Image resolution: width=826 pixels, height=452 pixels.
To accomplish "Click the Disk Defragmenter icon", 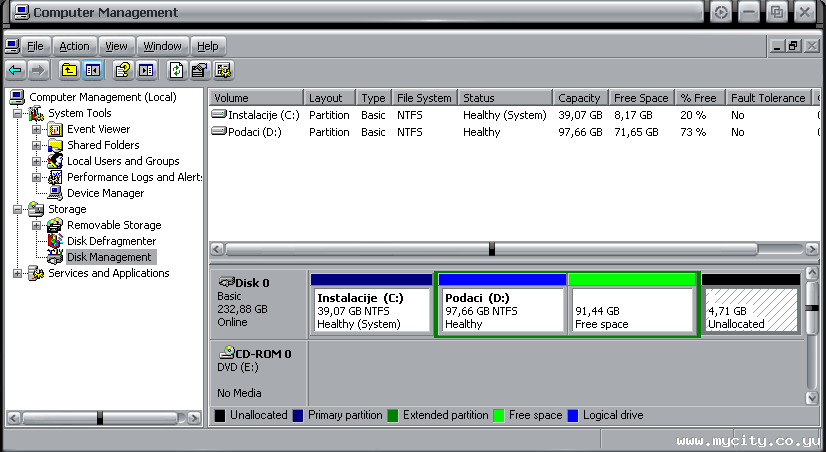I will coord(55,241).
